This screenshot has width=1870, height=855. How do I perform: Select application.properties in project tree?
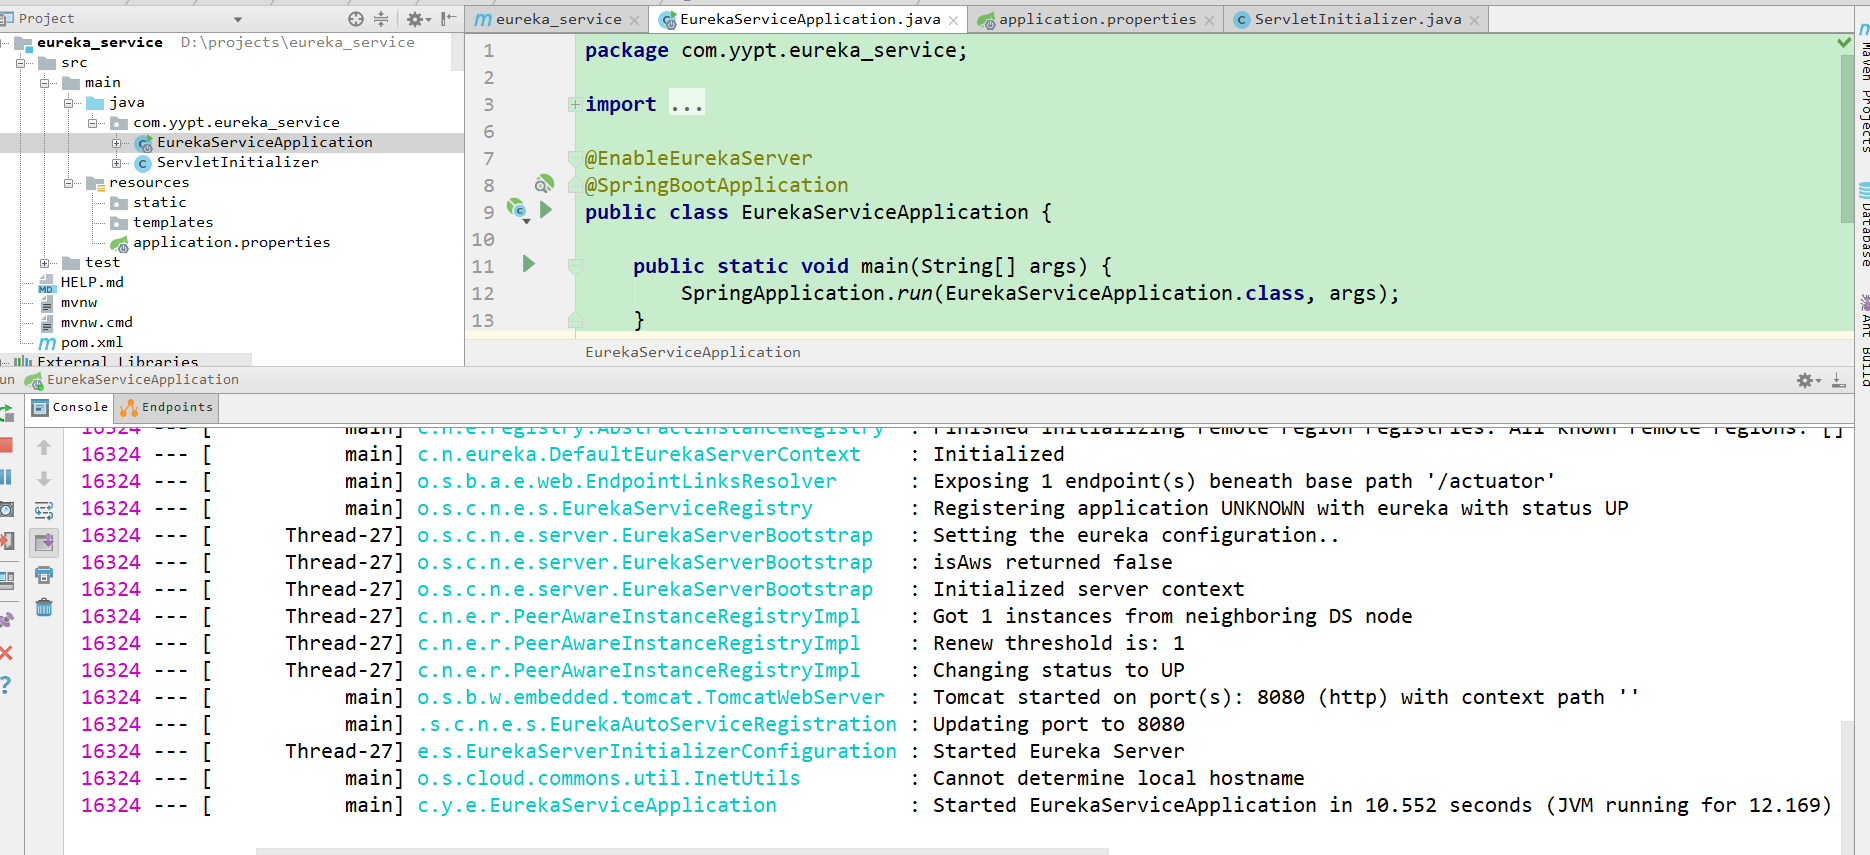[x=231, y=243]
